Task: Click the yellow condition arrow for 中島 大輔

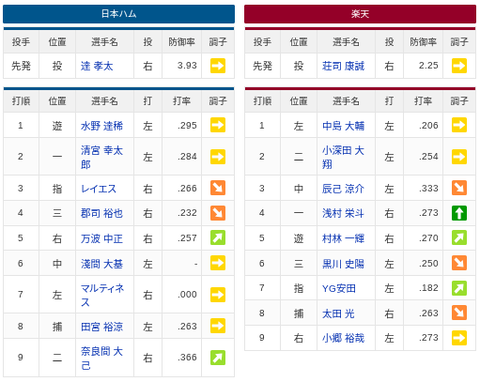Action: [459, 125]
